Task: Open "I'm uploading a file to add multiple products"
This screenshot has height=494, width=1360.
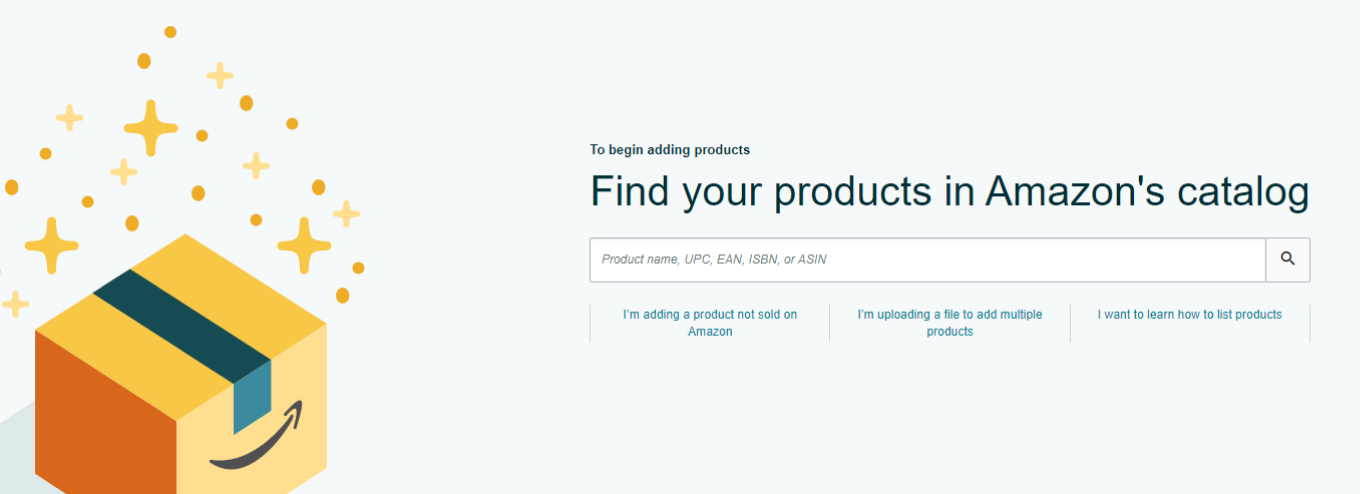Action: click(950, 323)
